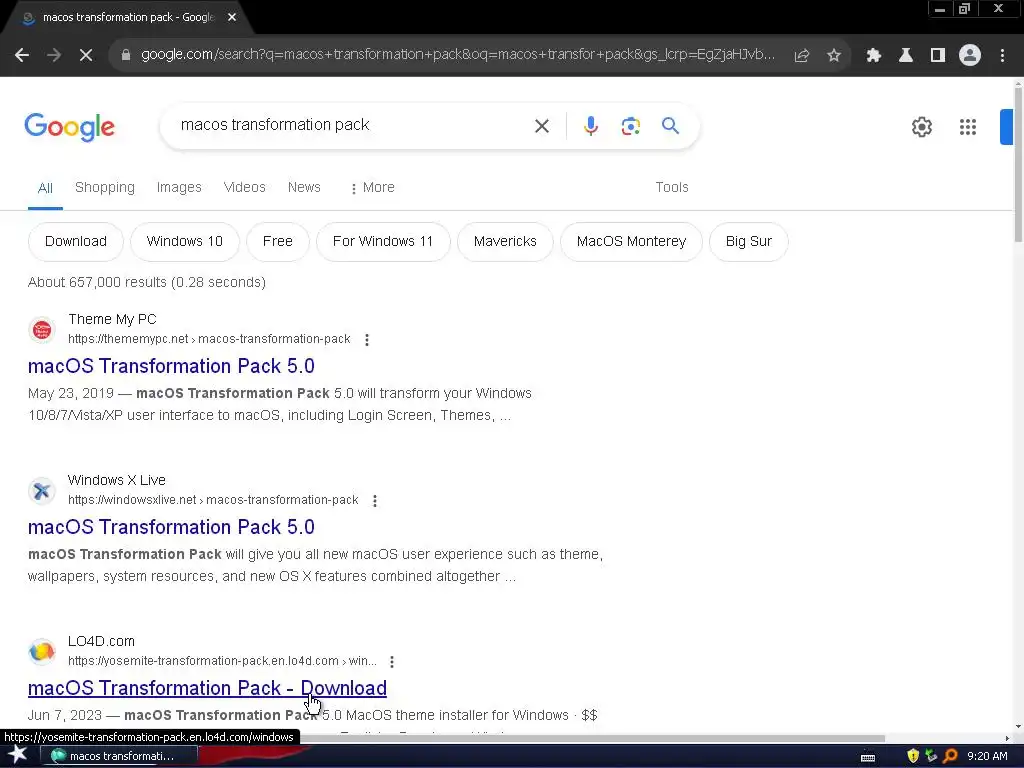Go to the Google logo homepage
Screen dimensions: 1024x768
[69, 127]
